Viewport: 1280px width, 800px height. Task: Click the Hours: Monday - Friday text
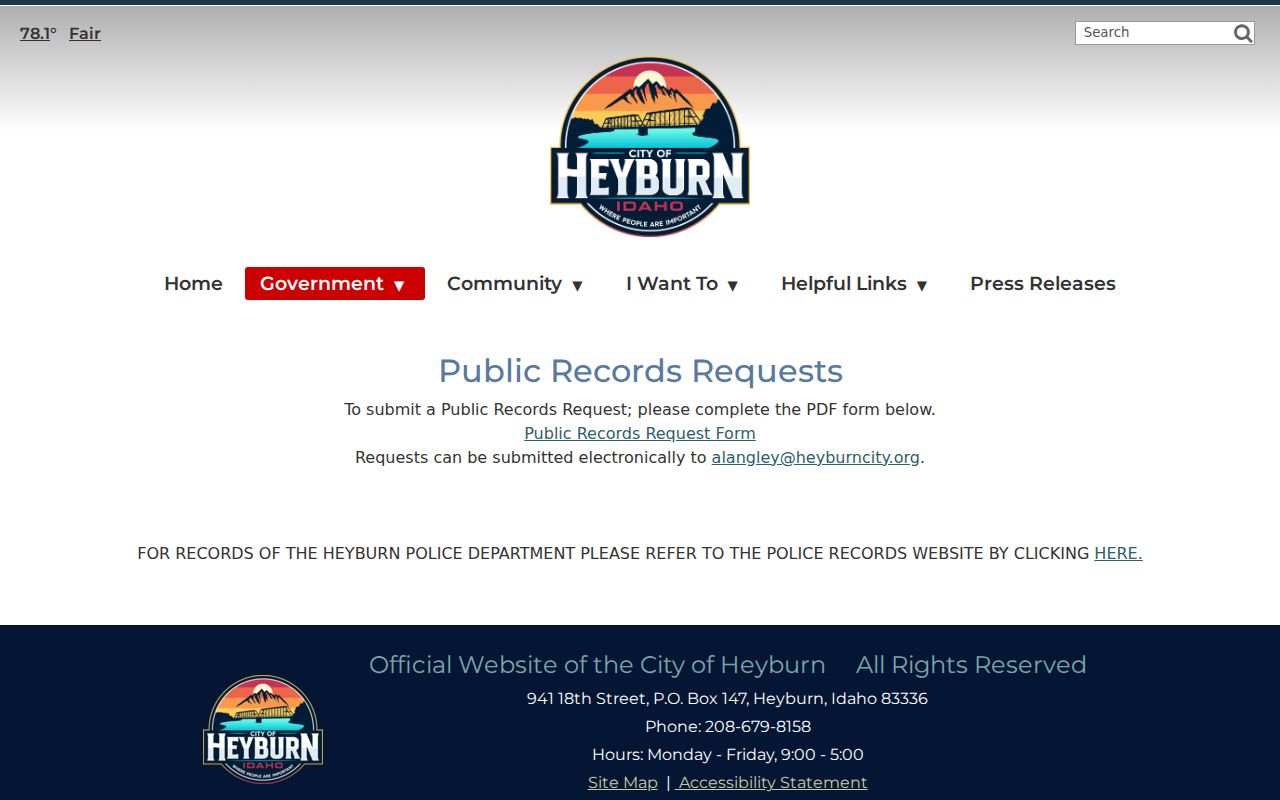[728, 754]
